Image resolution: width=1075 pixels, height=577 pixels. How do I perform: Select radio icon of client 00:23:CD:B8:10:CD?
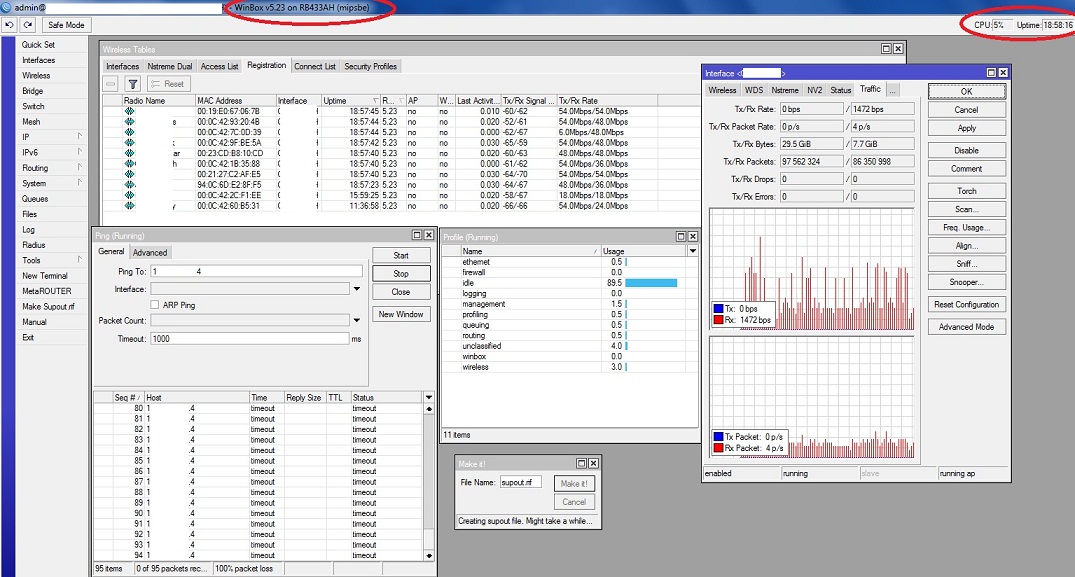pos(130,153)
